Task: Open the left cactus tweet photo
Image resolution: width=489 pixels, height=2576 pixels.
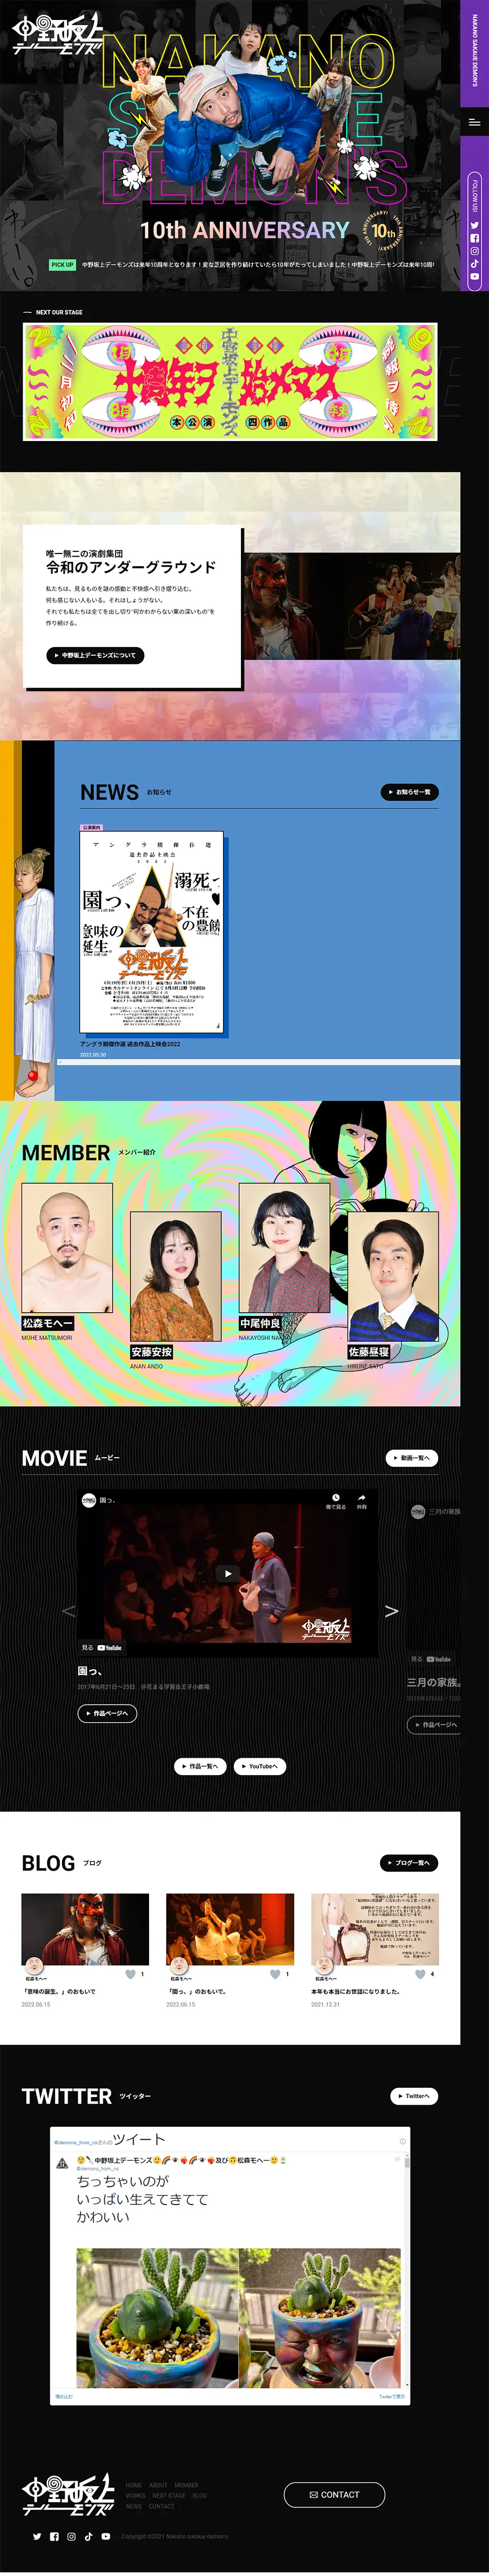Action: click(x=157, y=2317)
